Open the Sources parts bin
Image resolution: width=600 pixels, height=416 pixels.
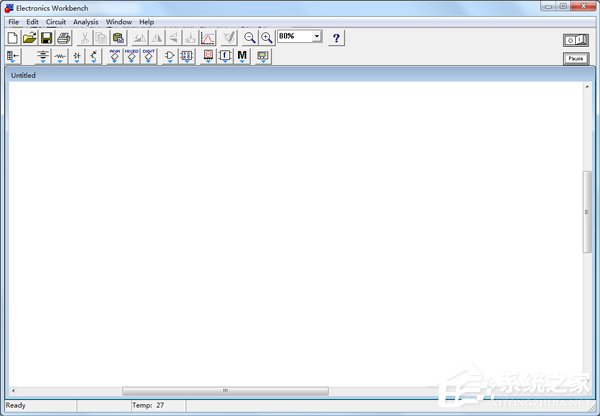(43, 56)
